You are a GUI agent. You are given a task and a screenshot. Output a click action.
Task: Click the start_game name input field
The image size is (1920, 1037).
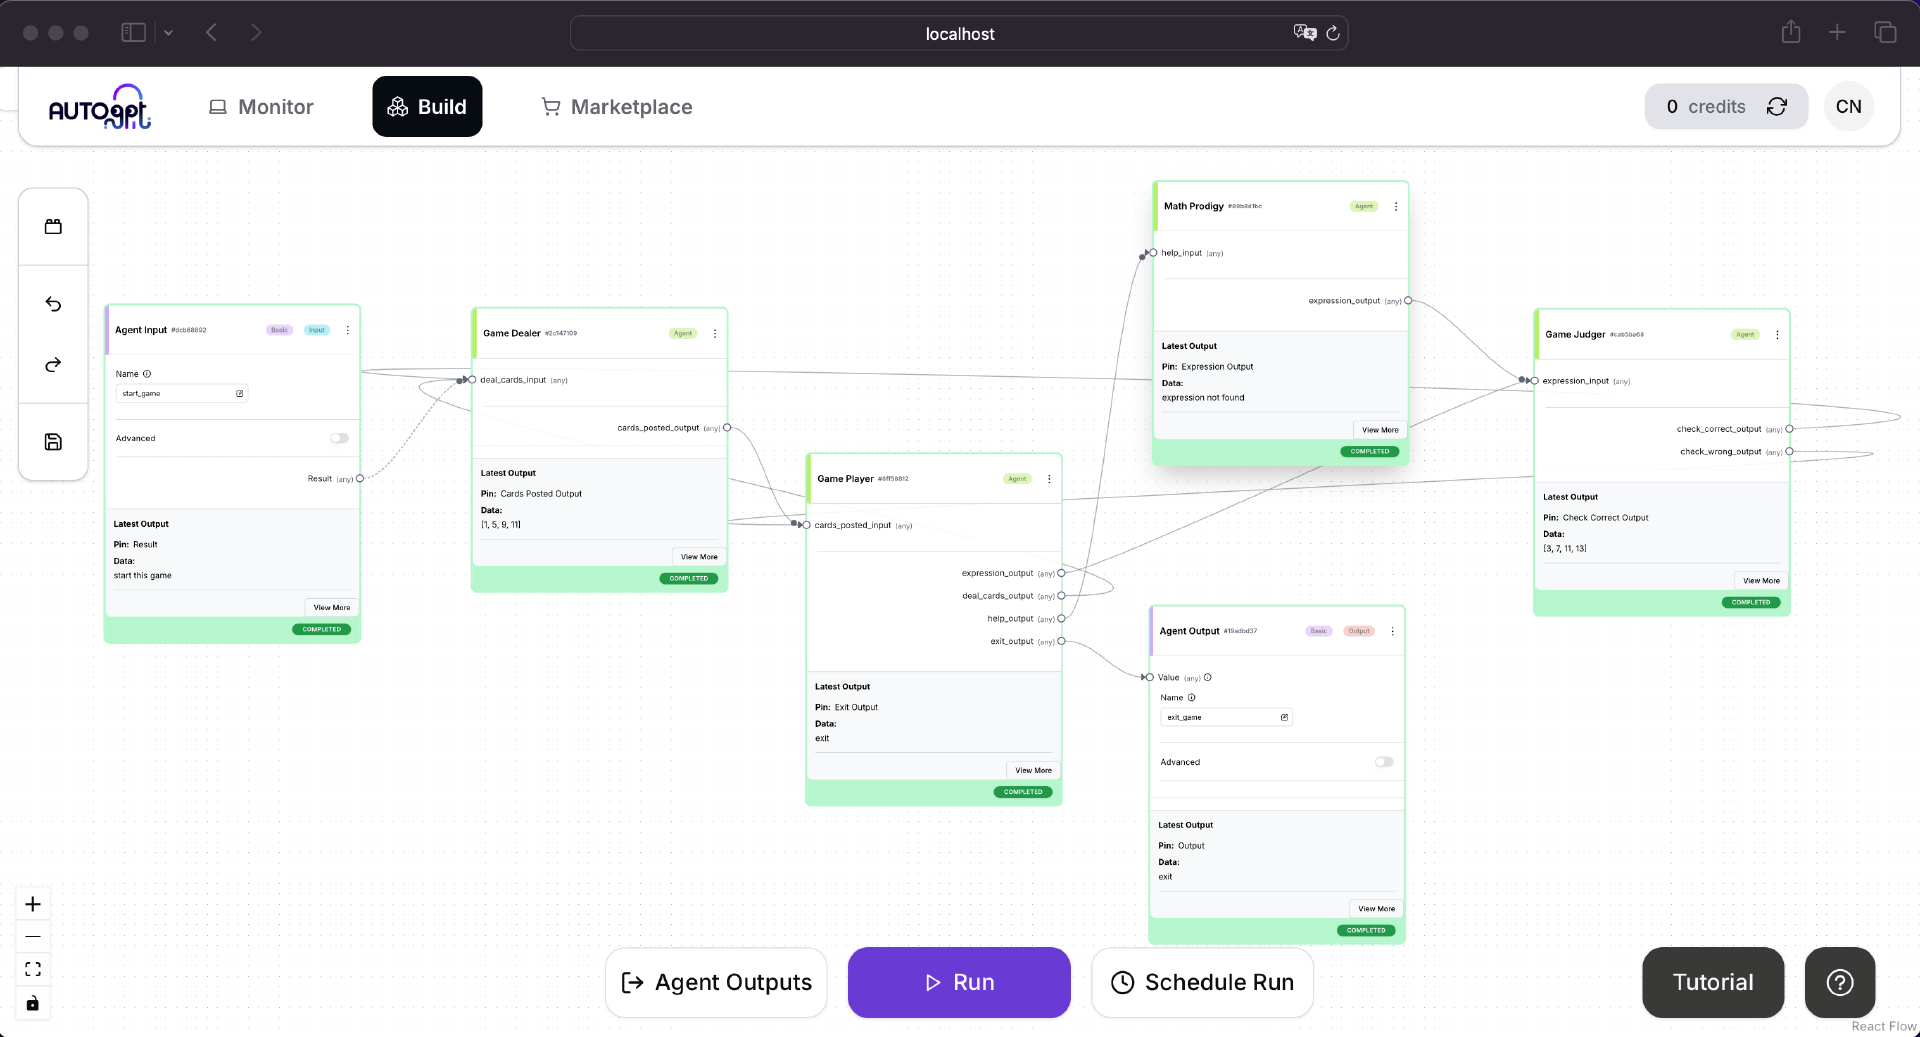[182, 394]
